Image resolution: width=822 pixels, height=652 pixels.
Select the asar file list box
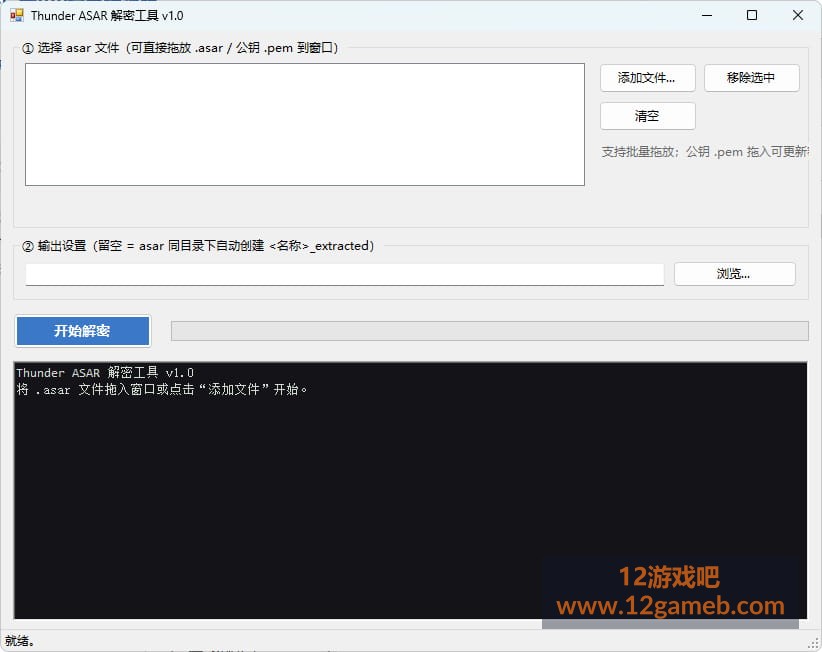(305, 125)
